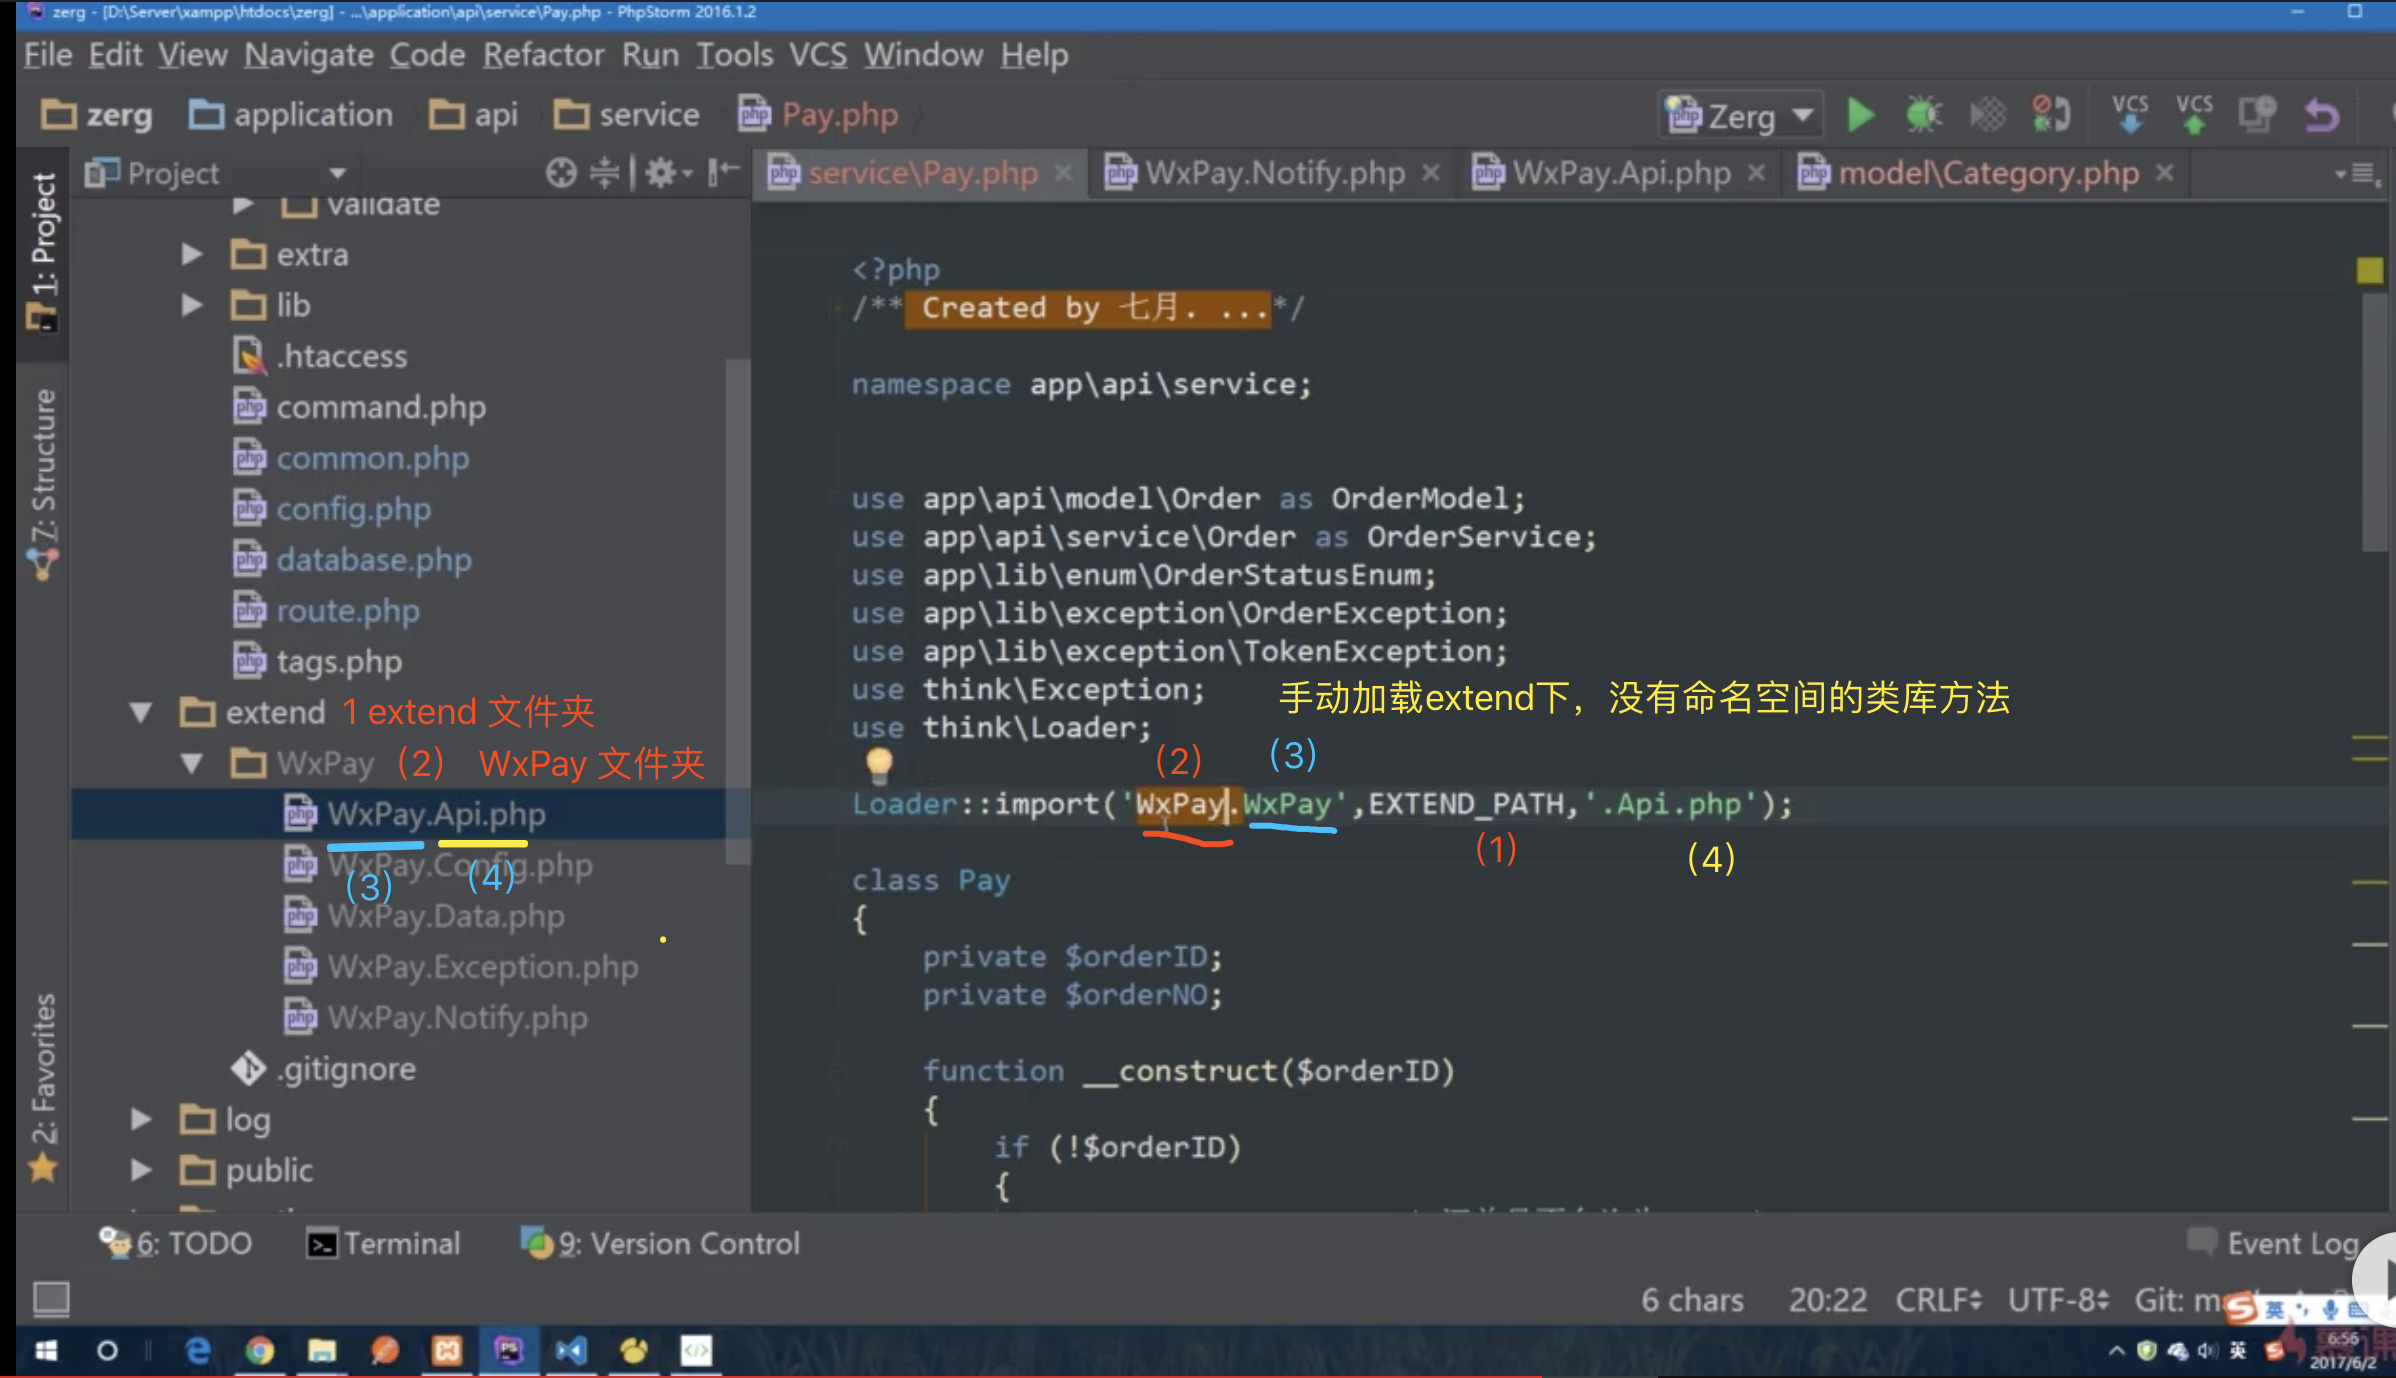Click the VCS update project icon
Image resolution: width=2396 pixels, height=1378 pixels.
pyautogui.click(x=2130, y=115)
